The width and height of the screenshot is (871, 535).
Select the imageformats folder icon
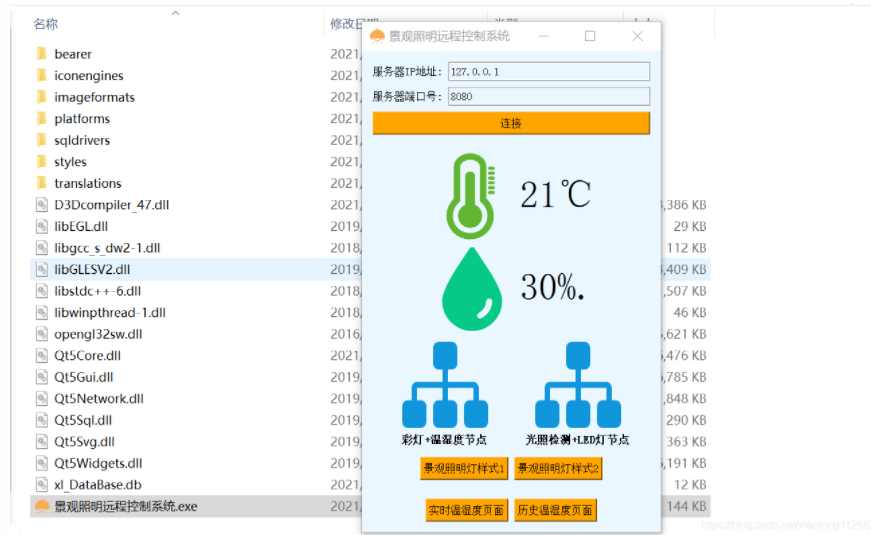42,97
